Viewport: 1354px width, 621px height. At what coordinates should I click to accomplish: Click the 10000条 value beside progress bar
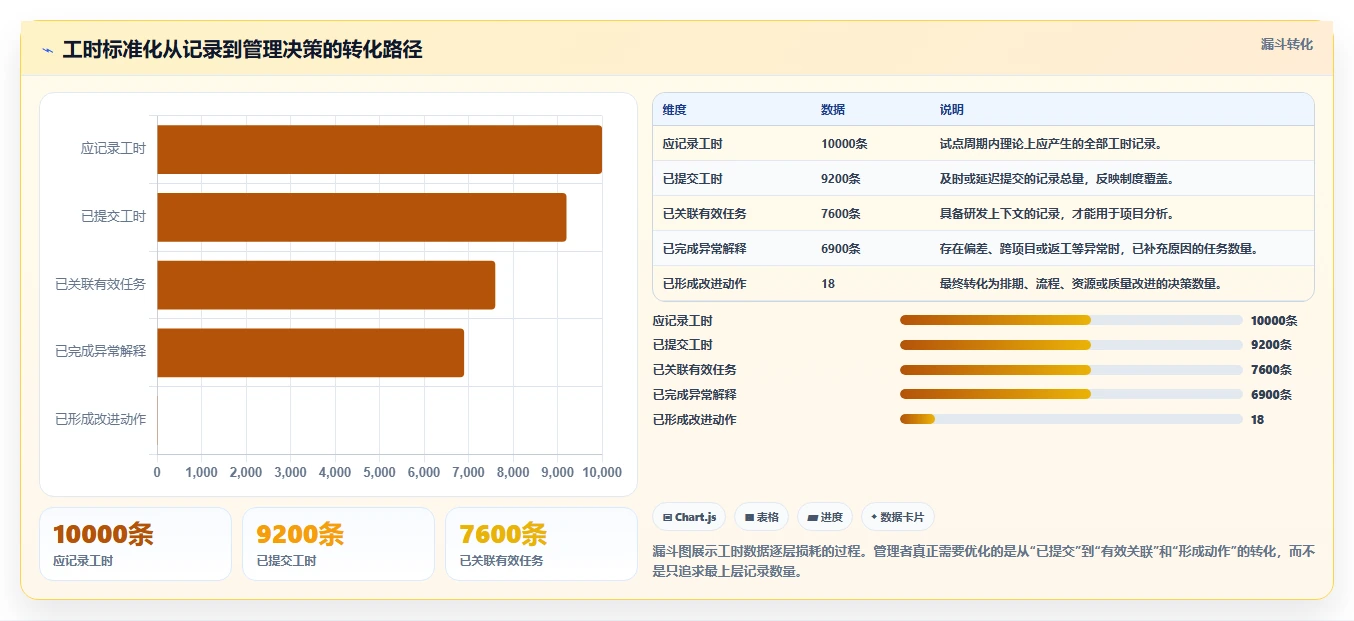tap(1274, 321)
